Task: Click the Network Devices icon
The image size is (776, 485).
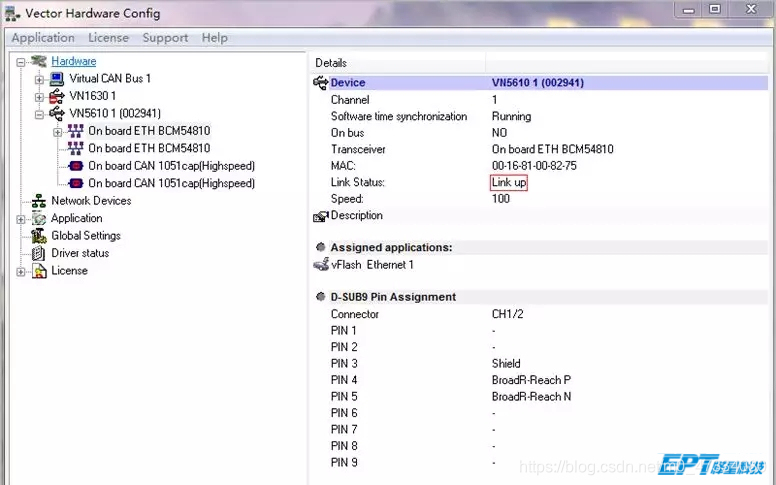Action: (39, 201)
